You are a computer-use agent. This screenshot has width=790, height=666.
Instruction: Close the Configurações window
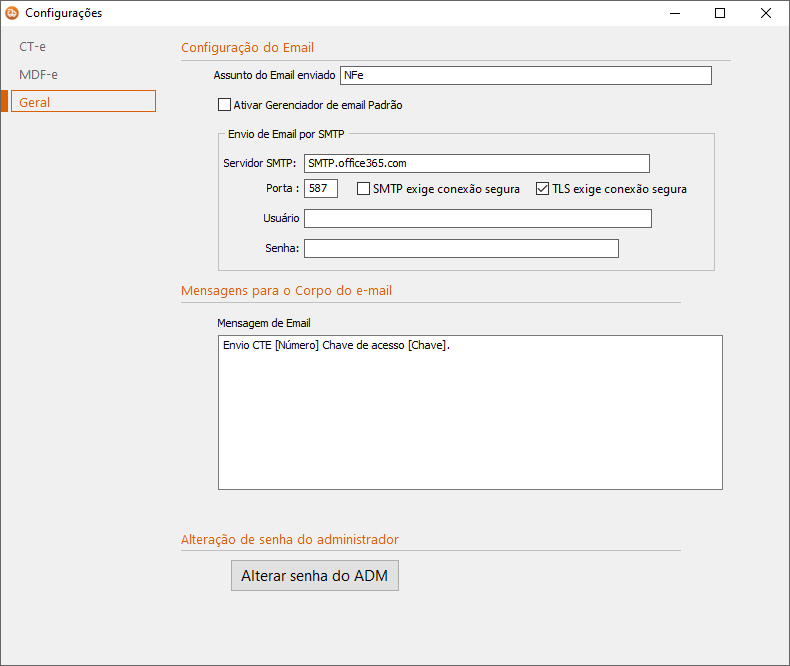pos(766,14)
